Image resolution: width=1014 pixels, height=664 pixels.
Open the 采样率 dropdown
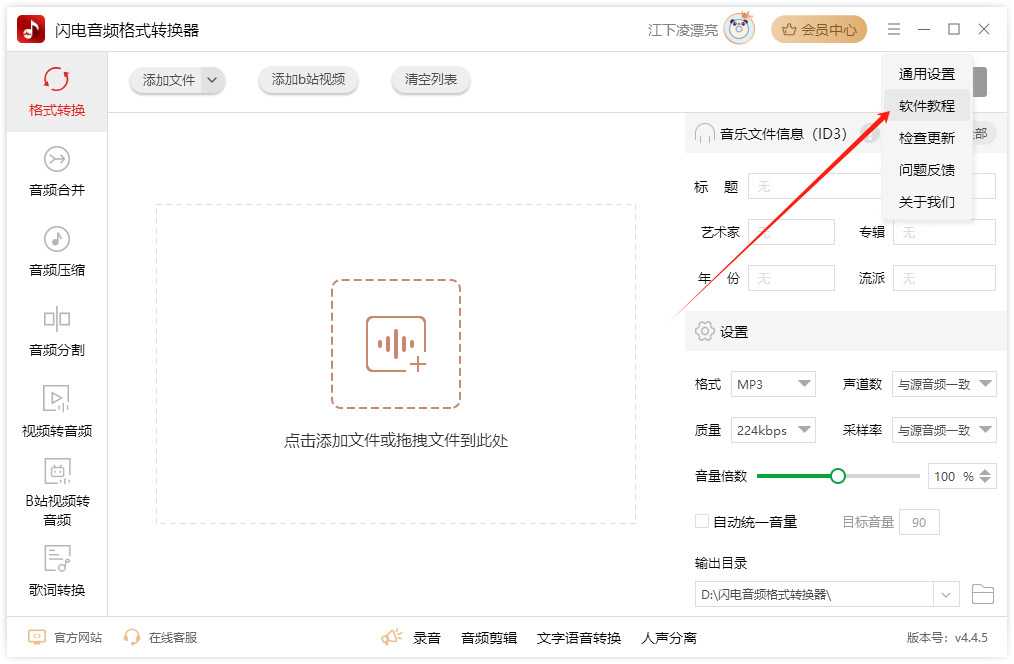point(944,430)
